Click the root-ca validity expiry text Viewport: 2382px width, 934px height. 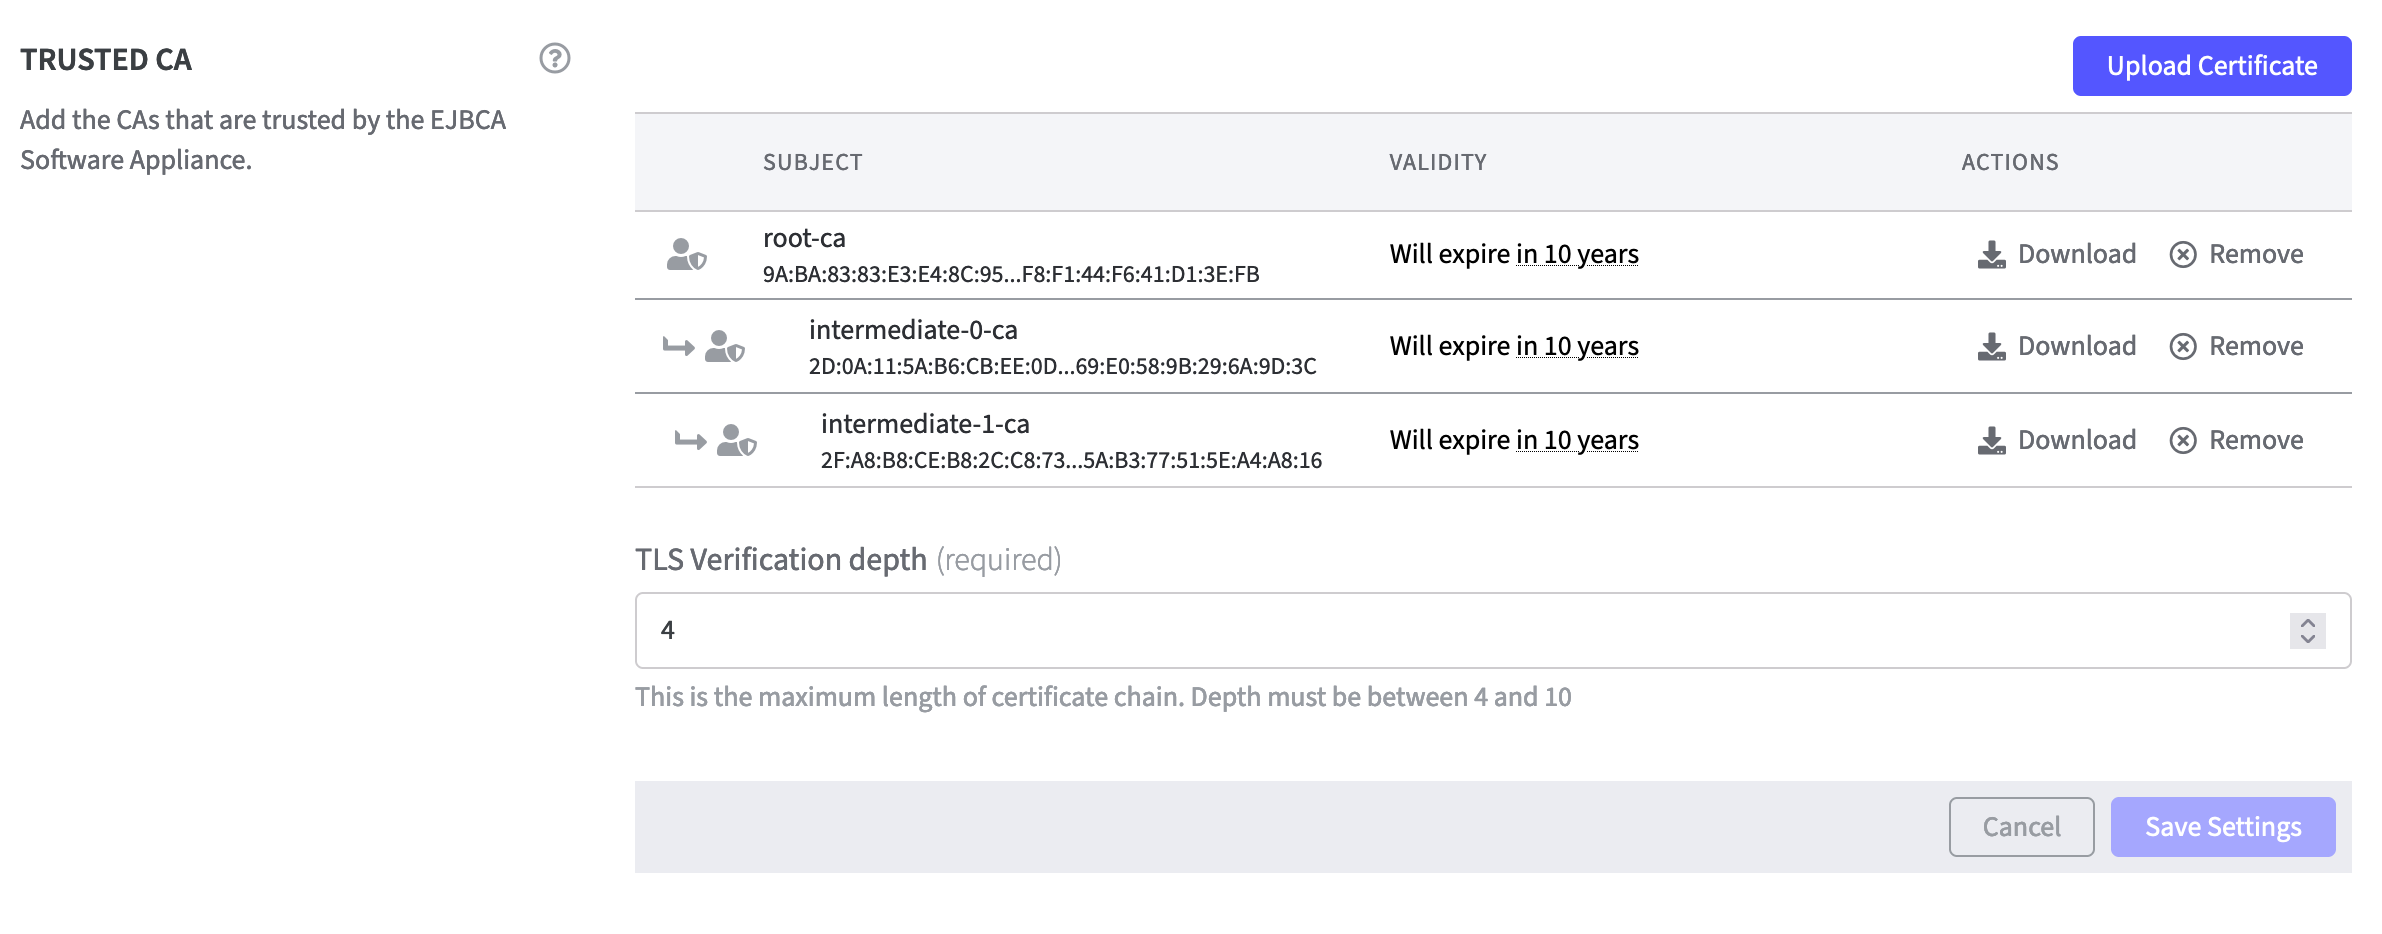1513,255
